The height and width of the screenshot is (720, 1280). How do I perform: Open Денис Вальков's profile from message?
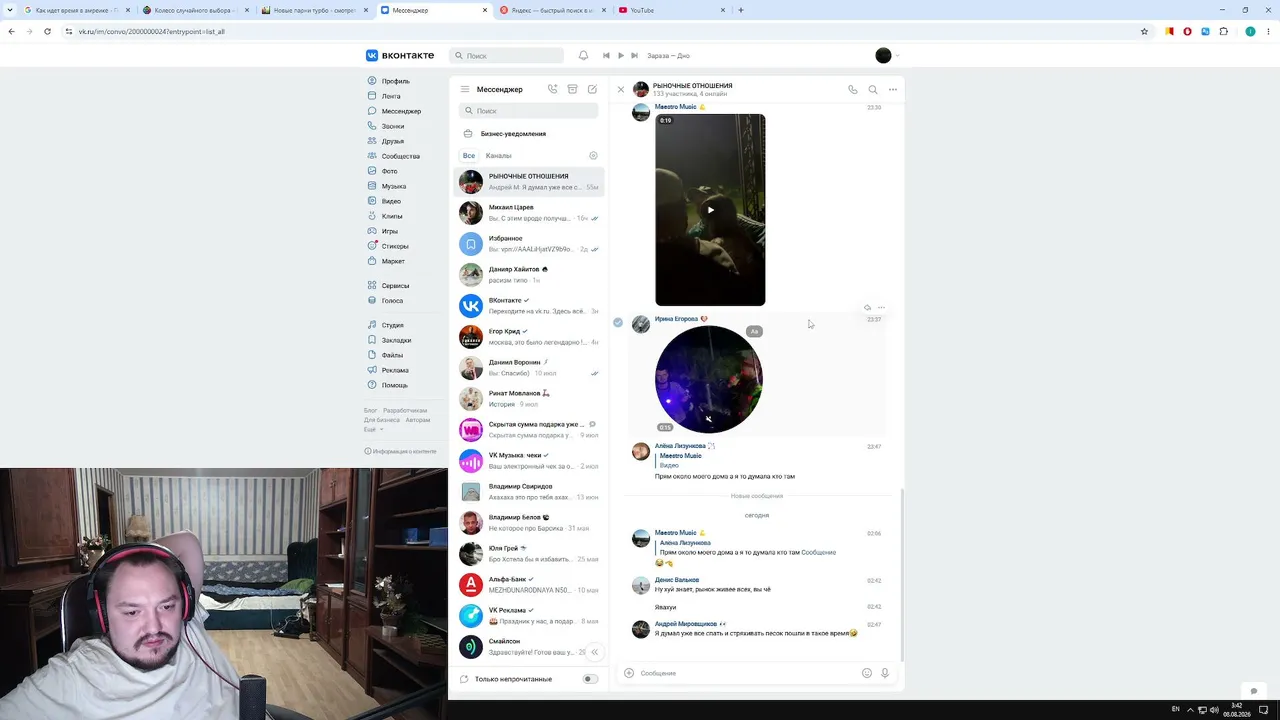[677, 580]
